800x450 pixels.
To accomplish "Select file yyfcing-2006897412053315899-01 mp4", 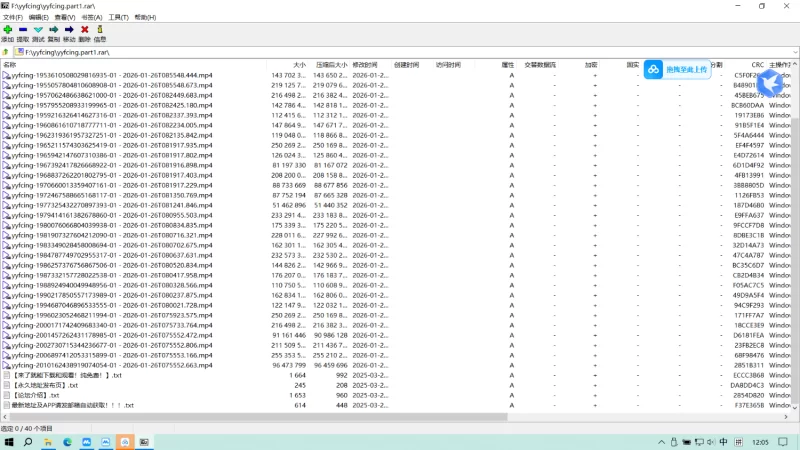I will coord(112,356).
